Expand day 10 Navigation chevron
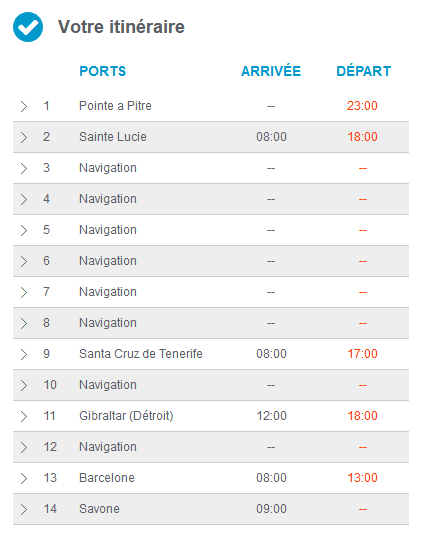The width and height of the screenshot is (424, 533). pyautogui.click(x=23, y=385)
